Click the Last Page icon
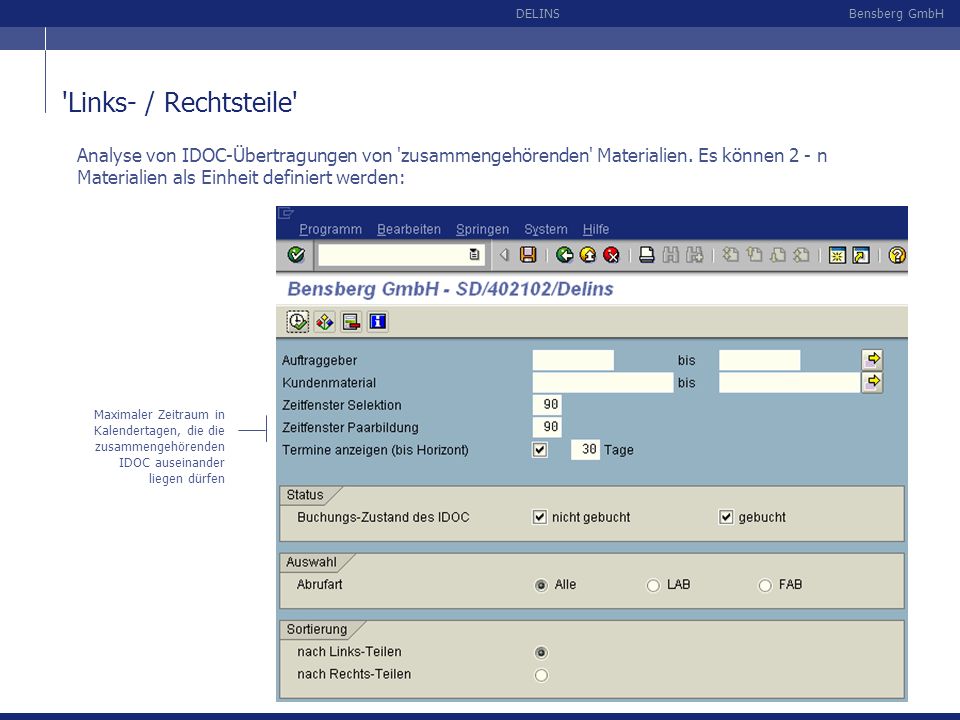The width and height of the screenshot is (960, 720). coord(801,255)
